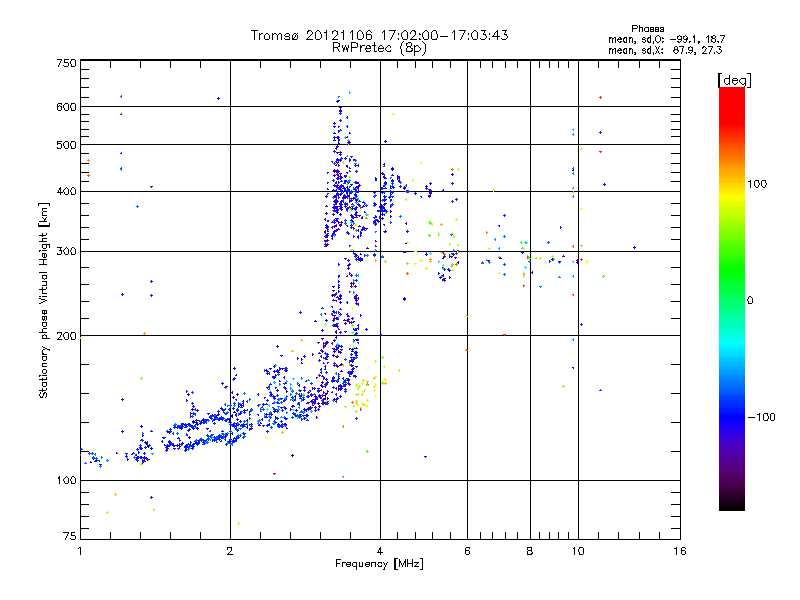Click the colorbar tick label '0'
800x600 pixels.
click(750, 301)
